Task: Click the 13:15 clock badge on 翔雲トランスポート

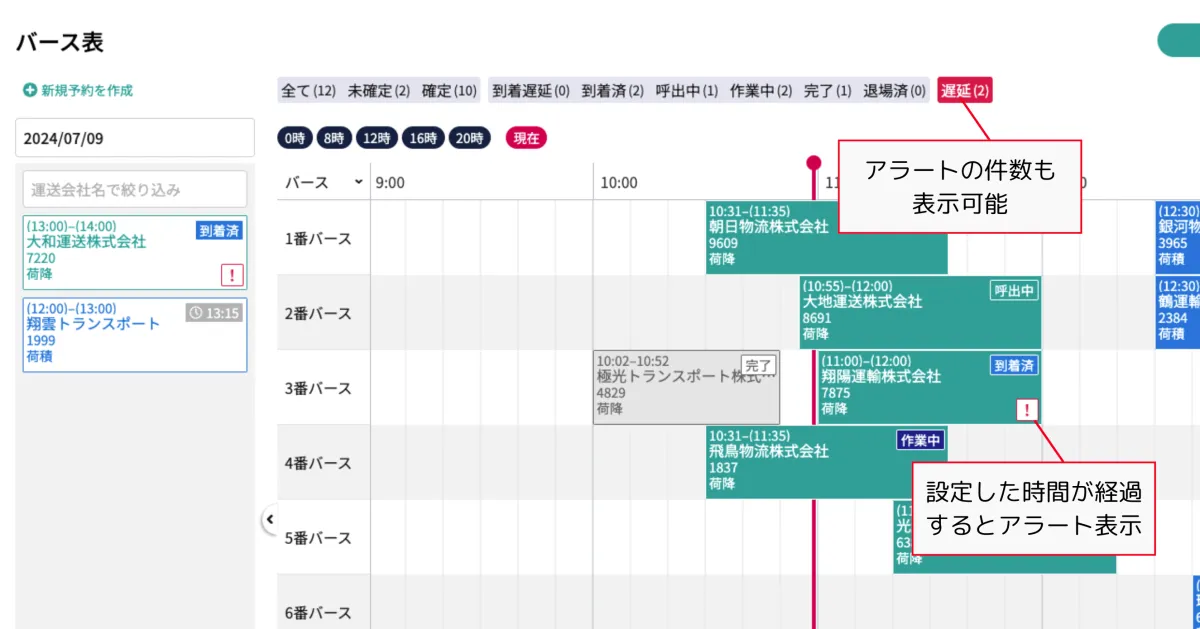Action: [214, 313]
